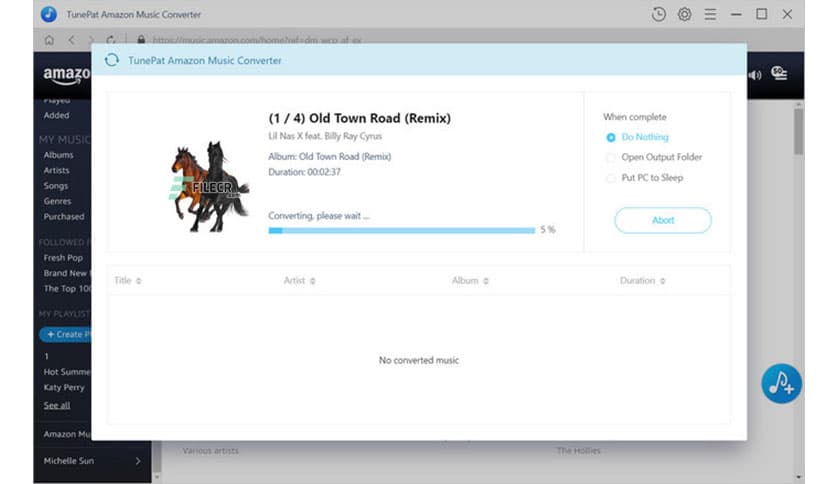Open the settings gear icon

[x=685, y=14]
